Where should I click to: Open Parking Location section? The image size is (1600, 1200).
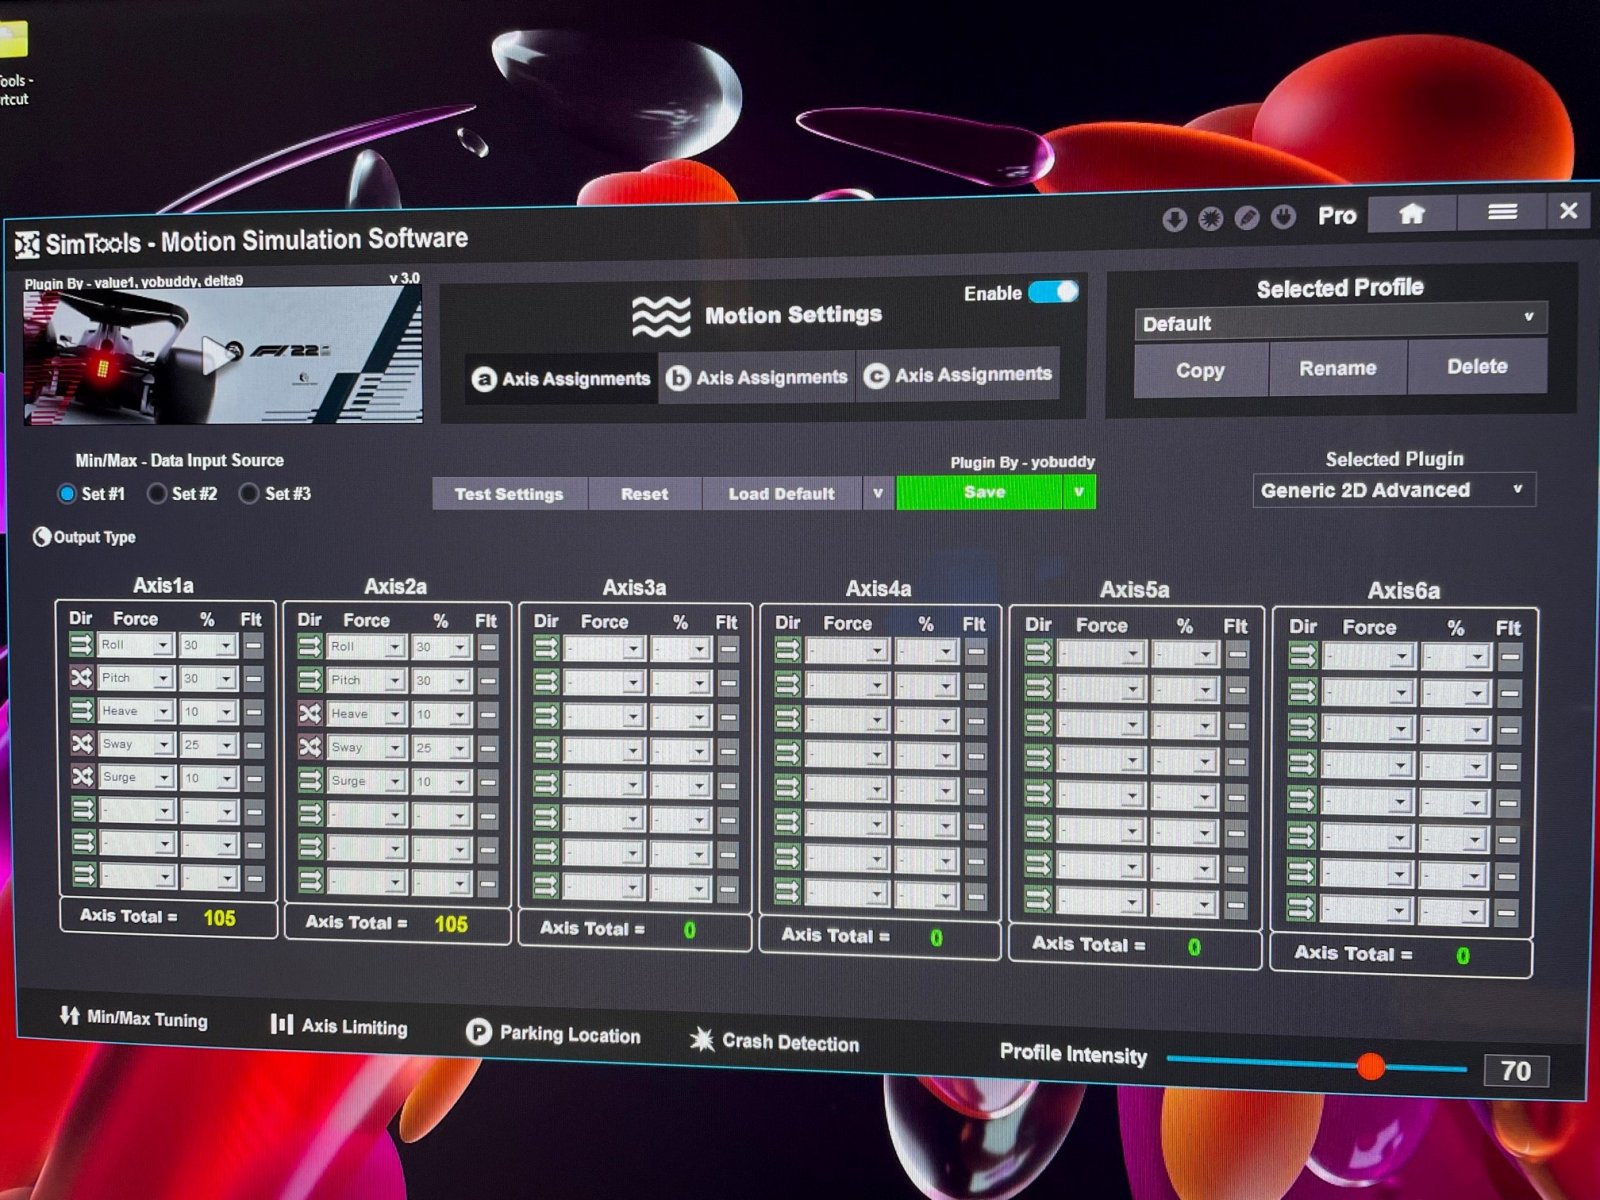(553, 1033)
